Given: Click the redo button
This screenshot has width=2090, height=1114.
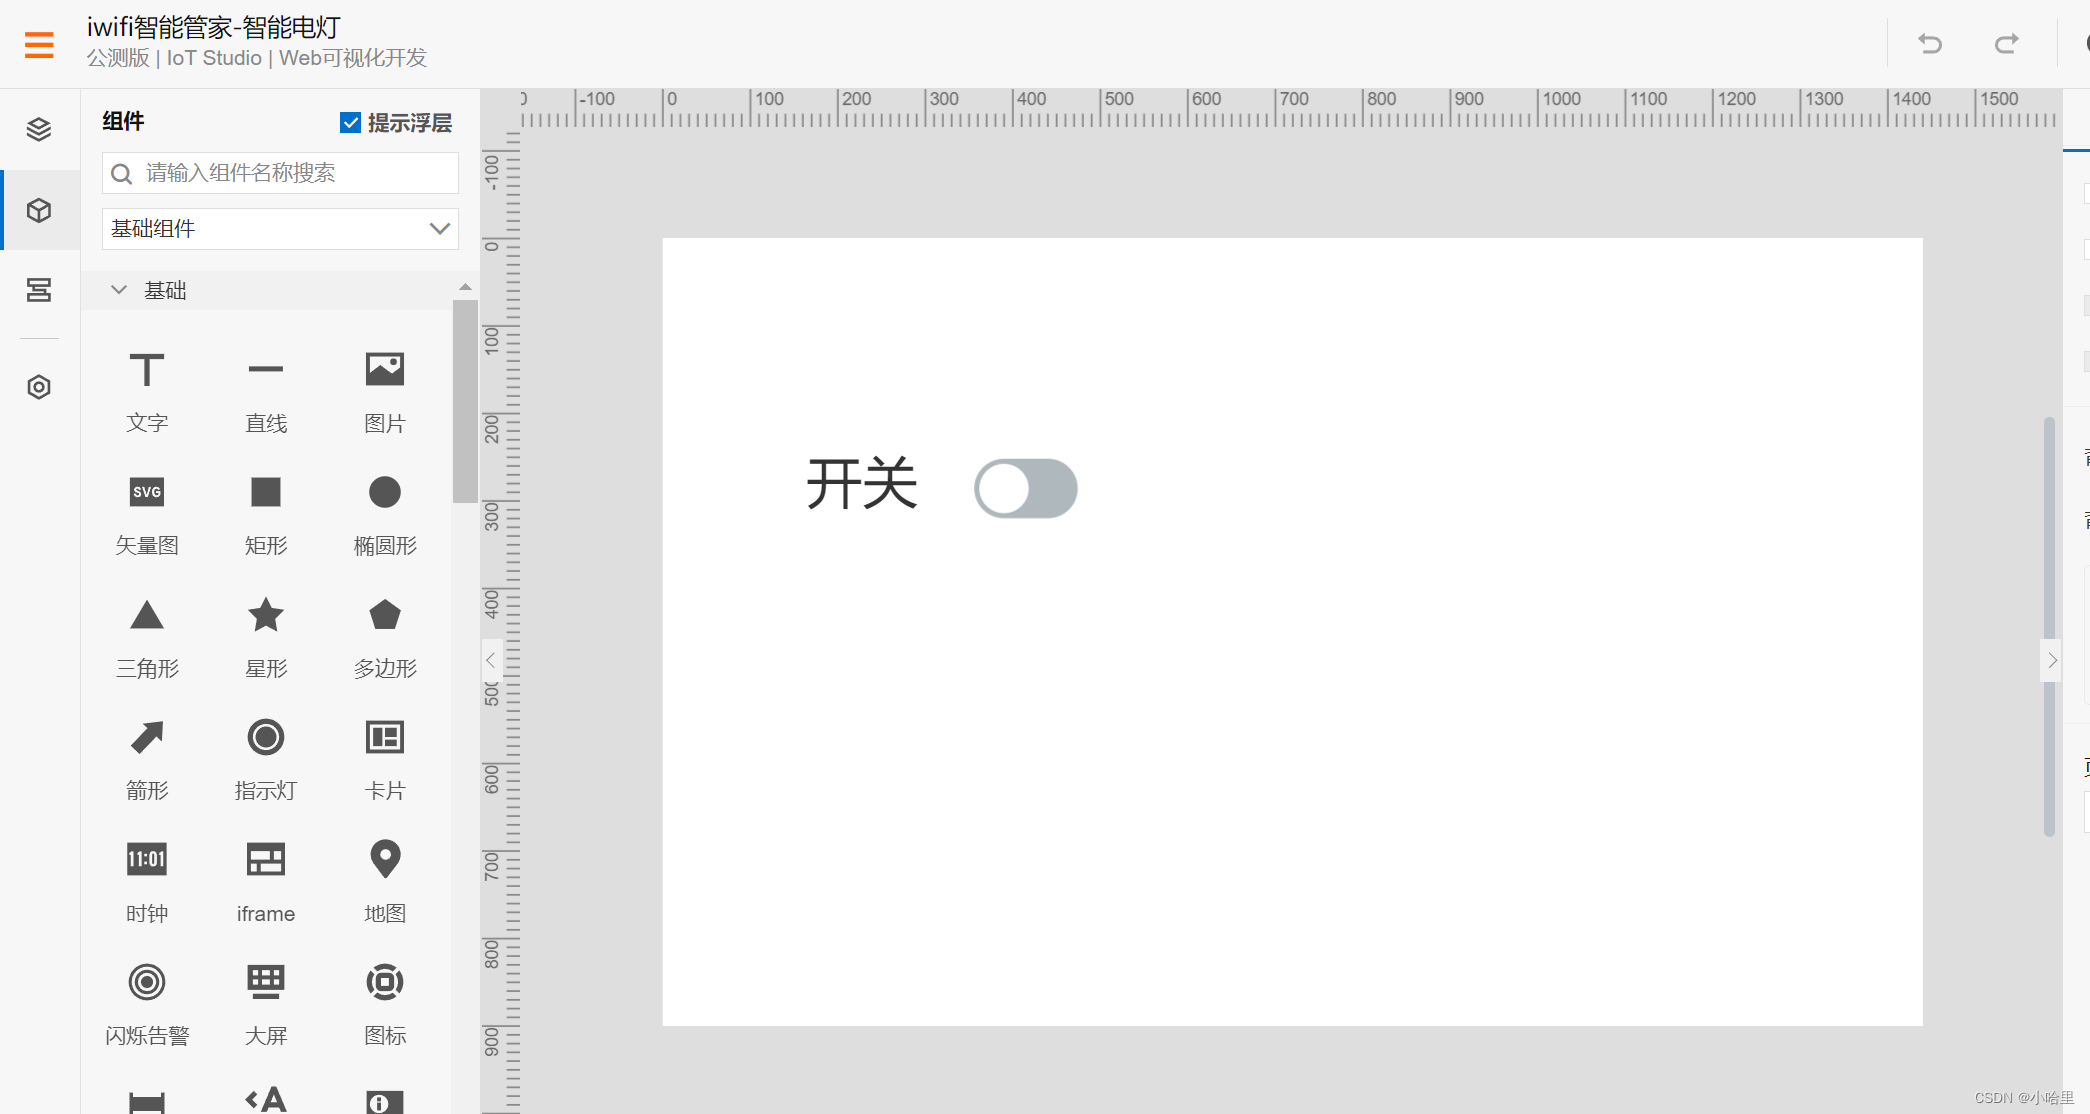Looking at the screenshot, I should pos(2006,43).
